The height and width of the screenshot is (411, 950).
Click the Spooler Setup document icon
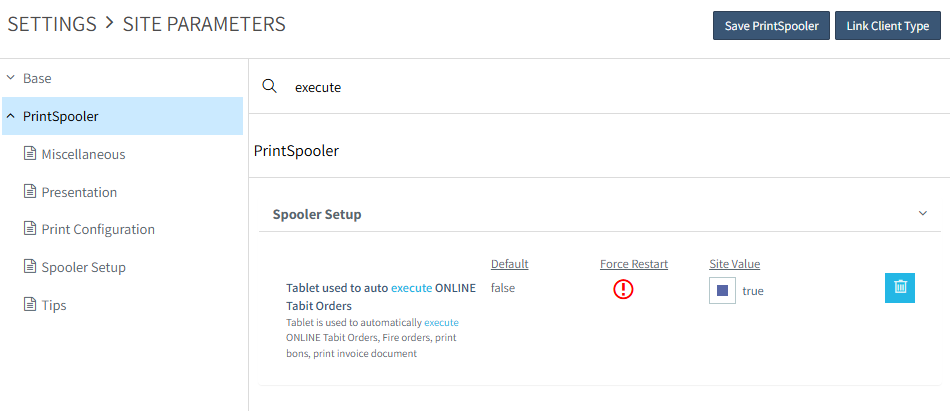tap(30, 267)
